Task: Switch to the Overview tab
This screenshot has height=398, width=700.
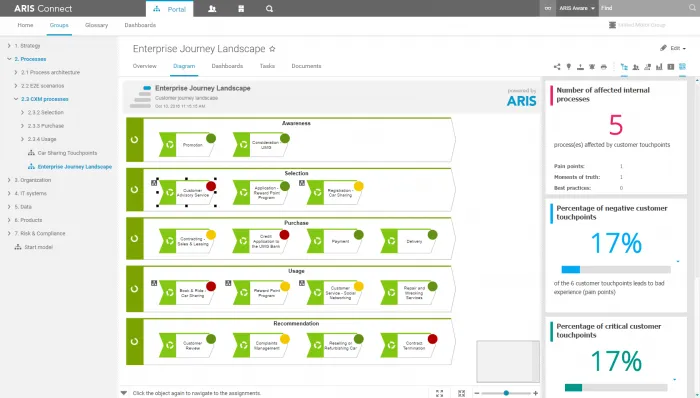Action: pyautogui.click(x=145, y=66)
